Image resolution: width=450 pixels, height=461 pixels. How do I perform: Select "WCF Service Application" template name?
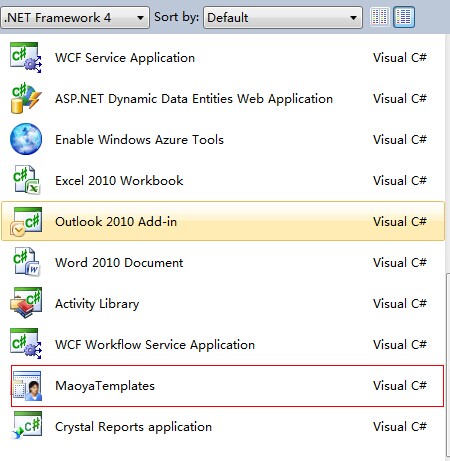point(125,58)
